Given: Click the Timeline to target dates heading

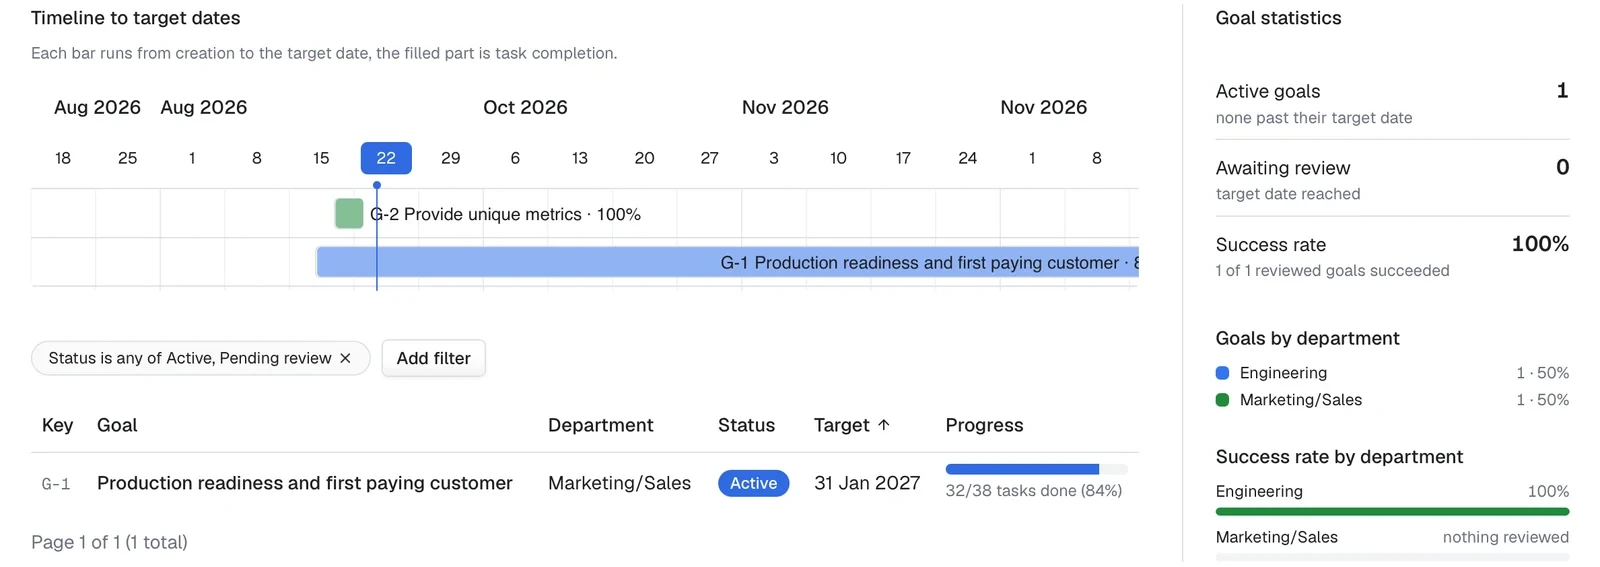Looking at the screenshot, I should click(x=135, y=18).
